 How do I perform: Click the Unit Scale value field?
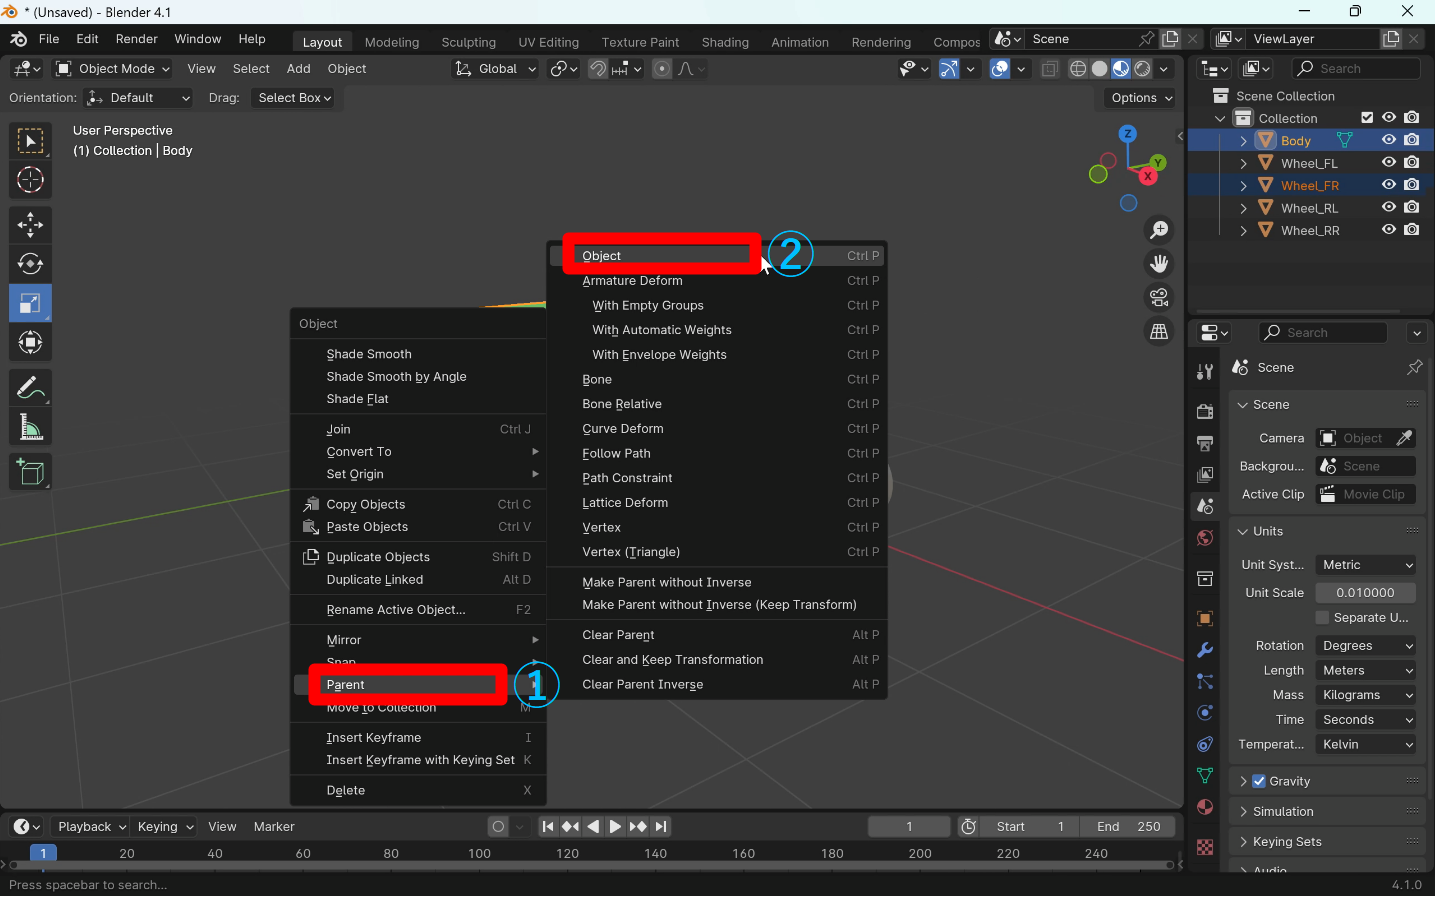coord(1365,593)
